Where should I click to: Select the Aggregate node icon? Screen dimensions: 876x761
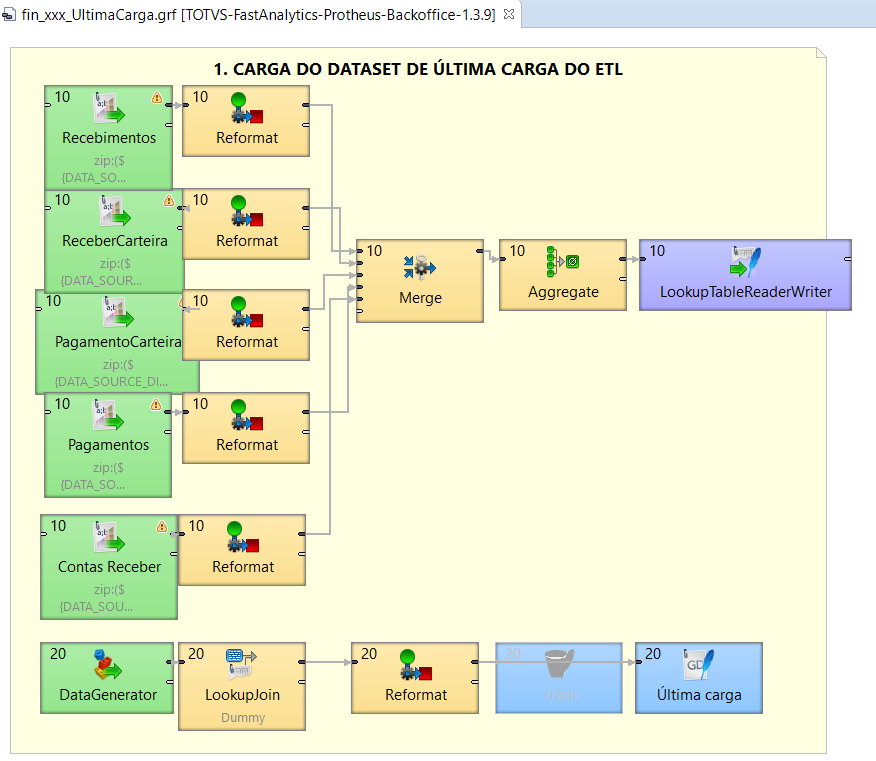point(562,262)
